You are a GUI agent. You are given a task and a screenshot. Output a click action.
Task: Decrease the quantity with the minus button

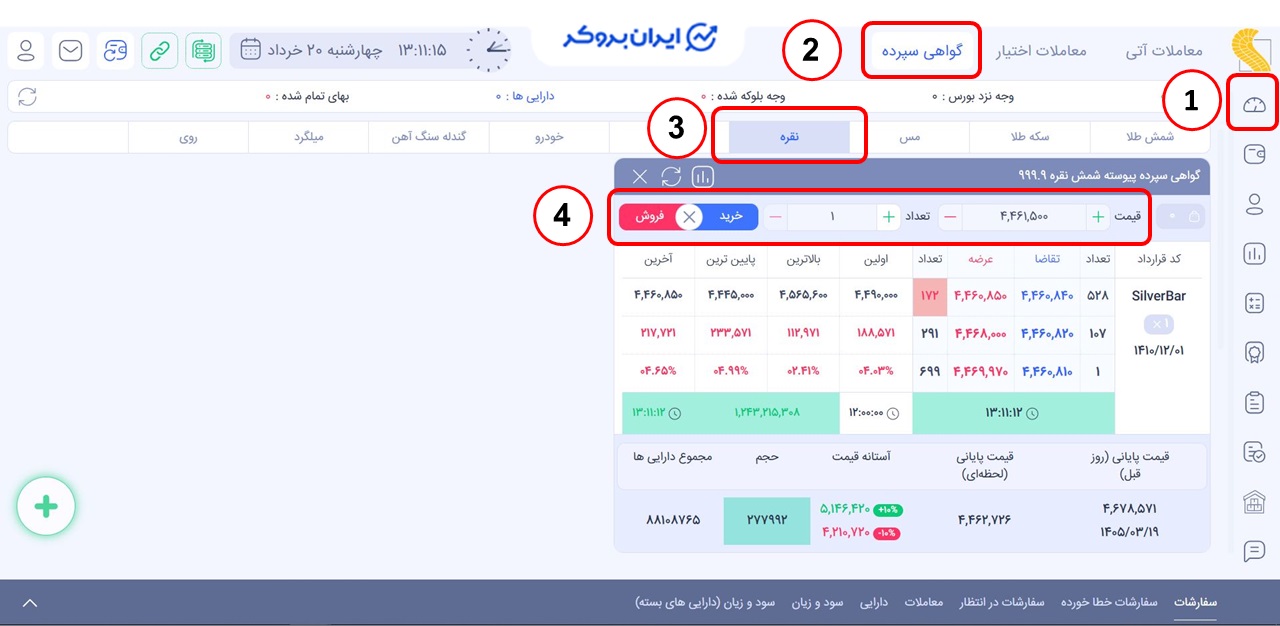[776, 217]
